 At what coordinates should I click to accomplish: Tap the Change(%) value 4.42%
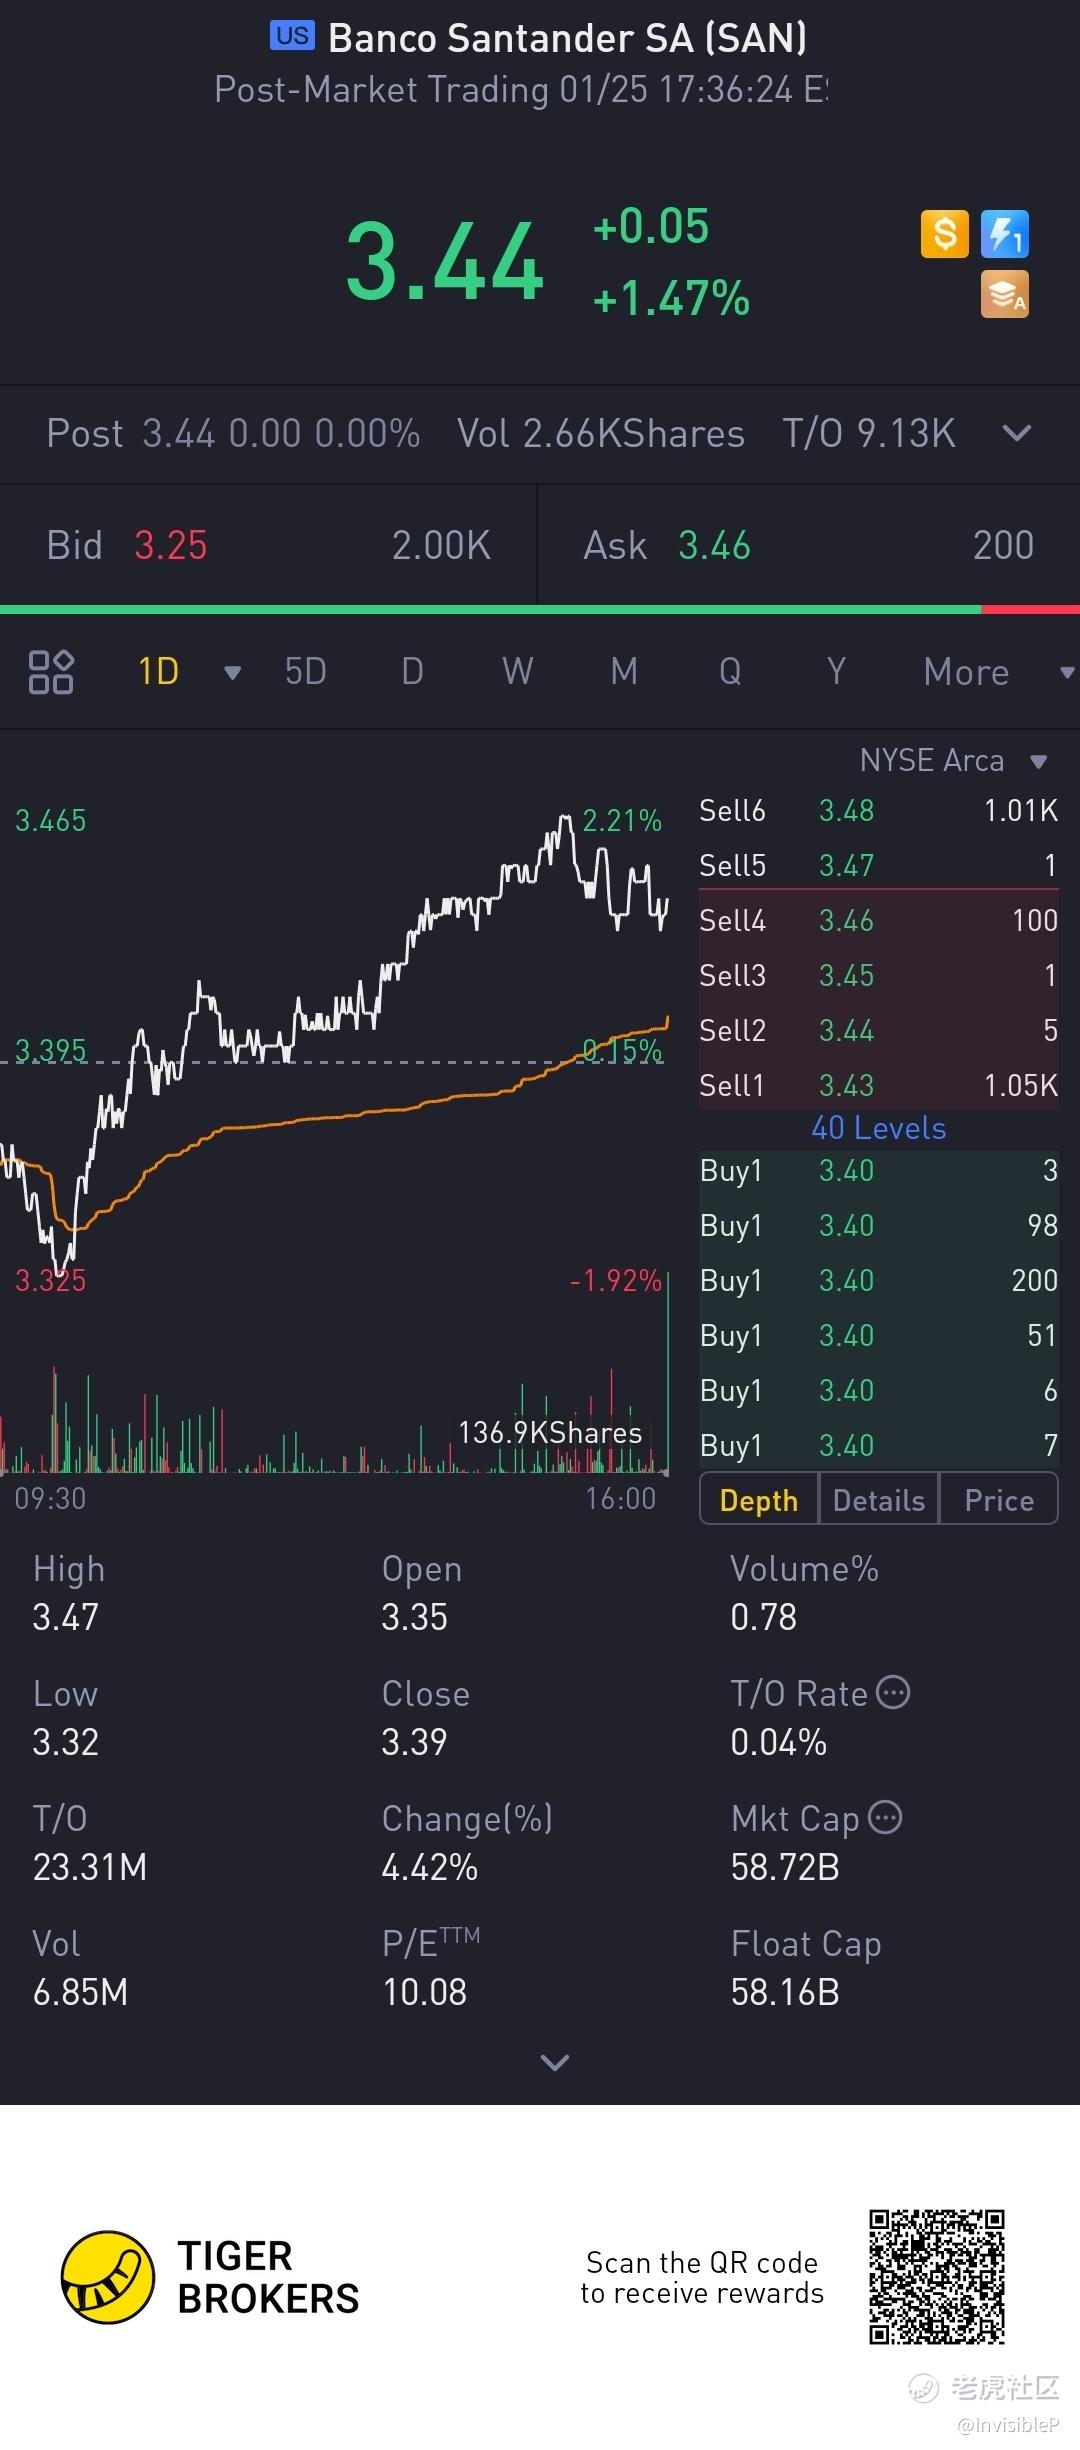pos(430,1867)
